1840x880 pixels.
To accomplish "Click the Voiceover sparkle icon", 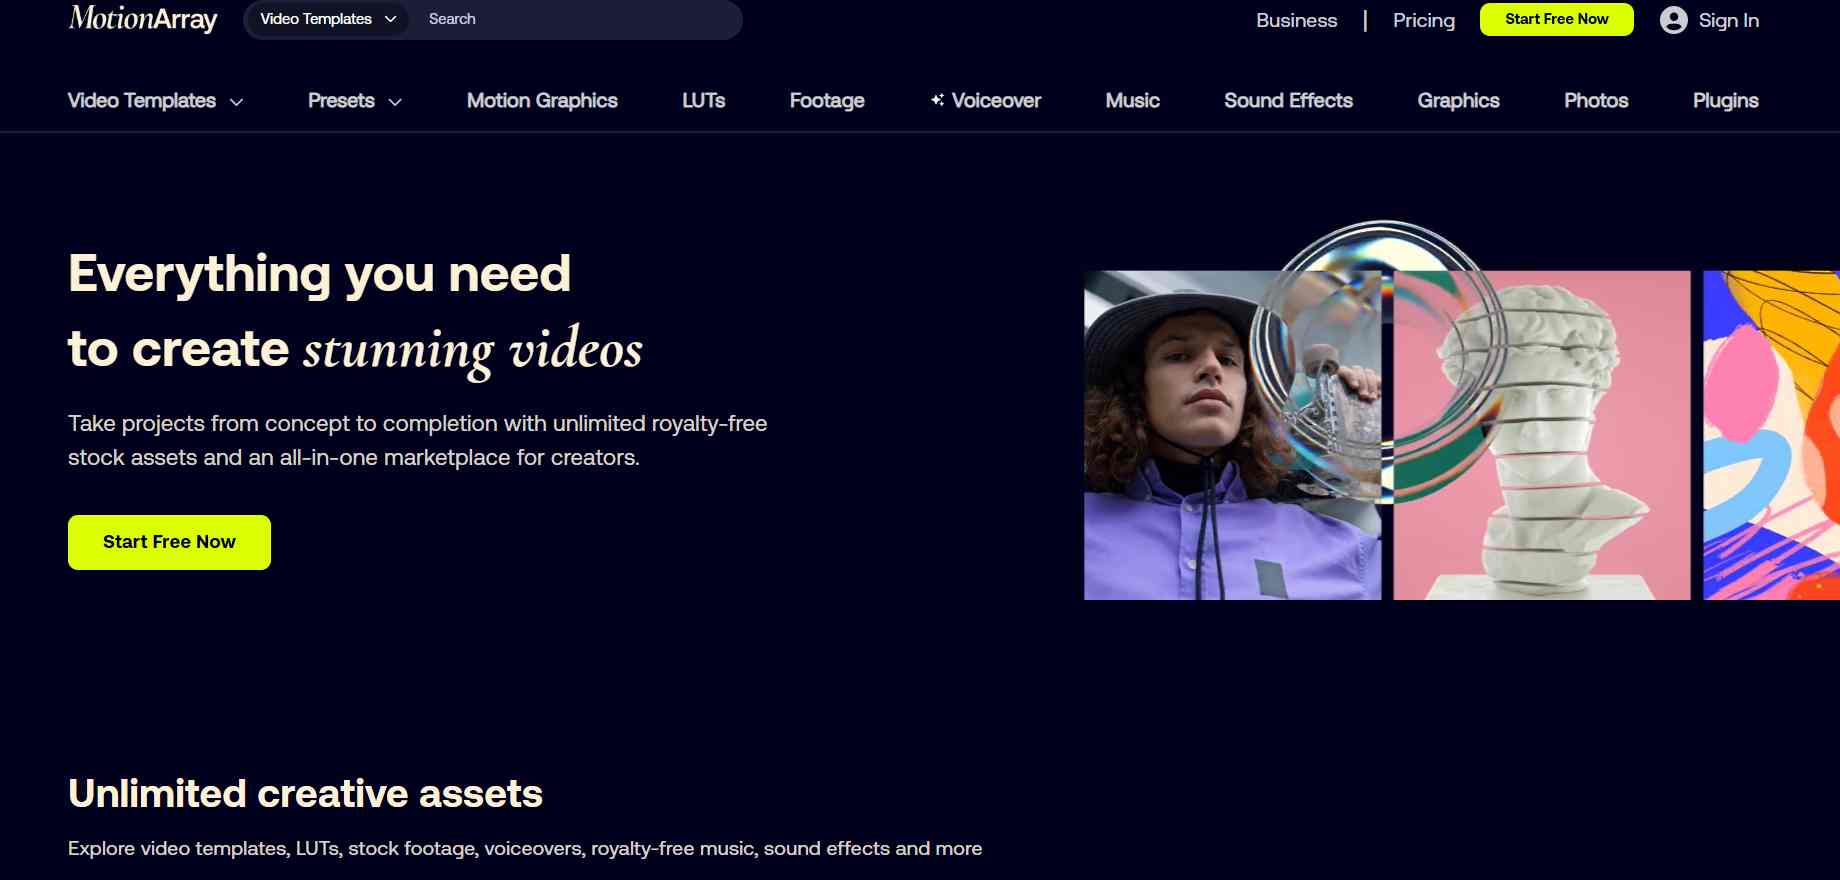I will 937,100.
